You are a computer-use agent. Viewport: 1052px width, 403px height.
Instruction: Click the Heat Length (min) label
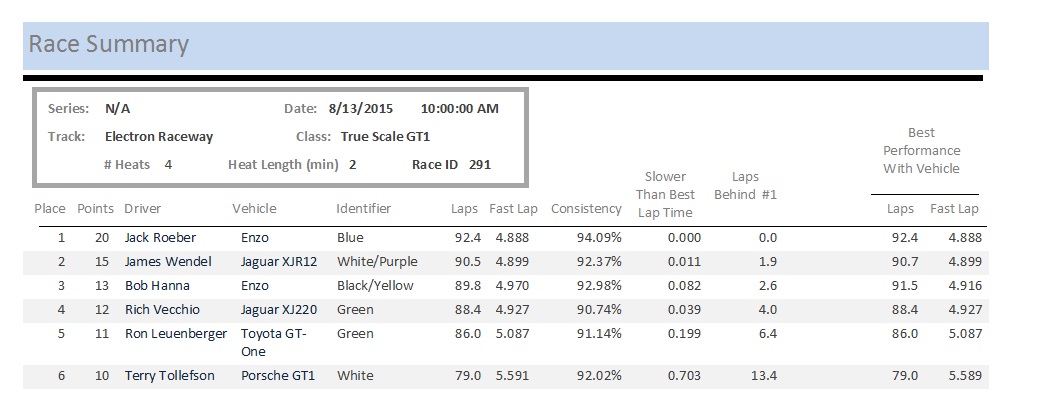tap(283, 165)
